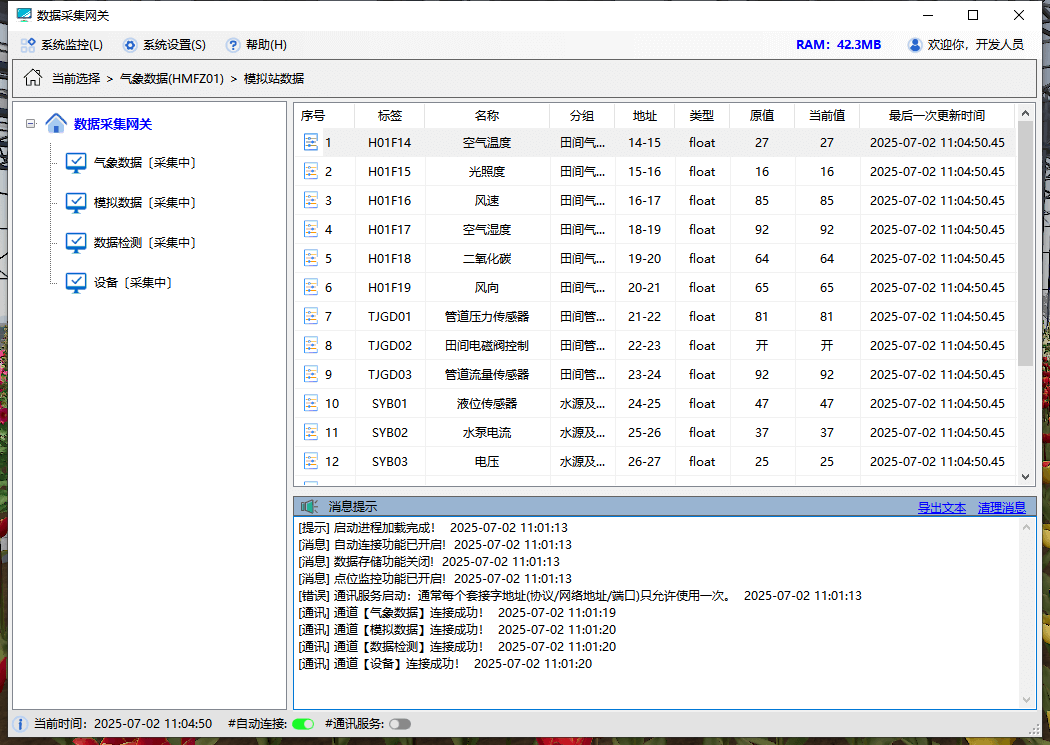Disable the 自动连接 toggle
The height and width of the screenshot is (745, 1050).
point(302,723)
